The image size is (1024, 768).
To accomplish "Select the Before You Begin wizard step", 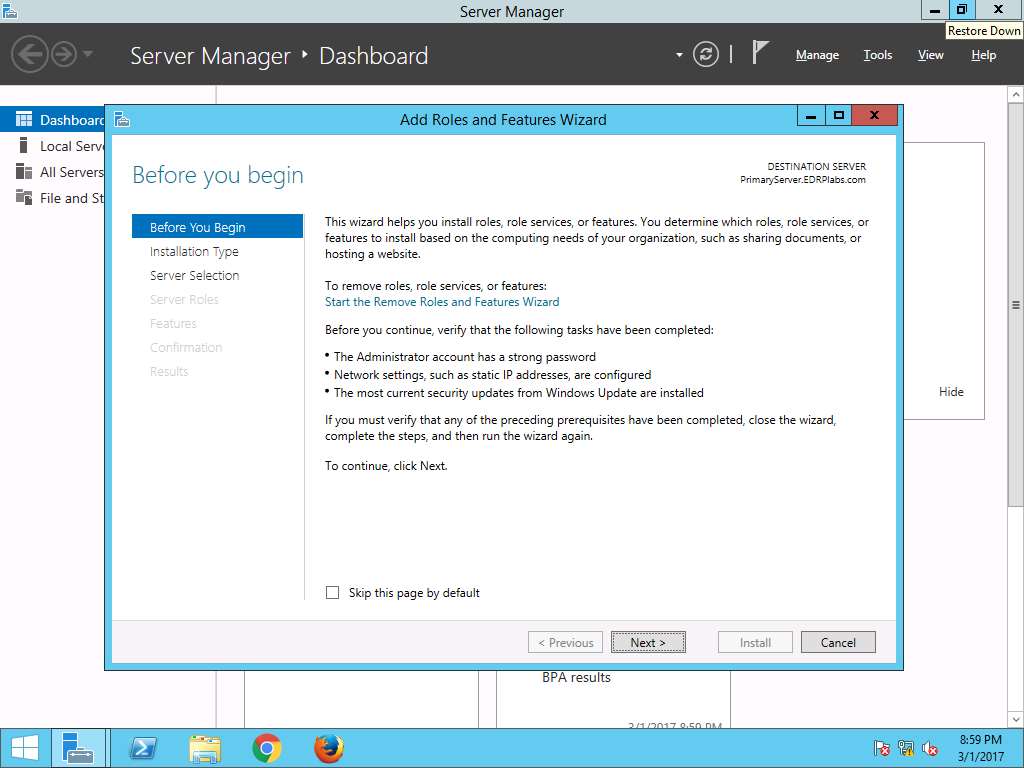I will (x=217, y=227).
